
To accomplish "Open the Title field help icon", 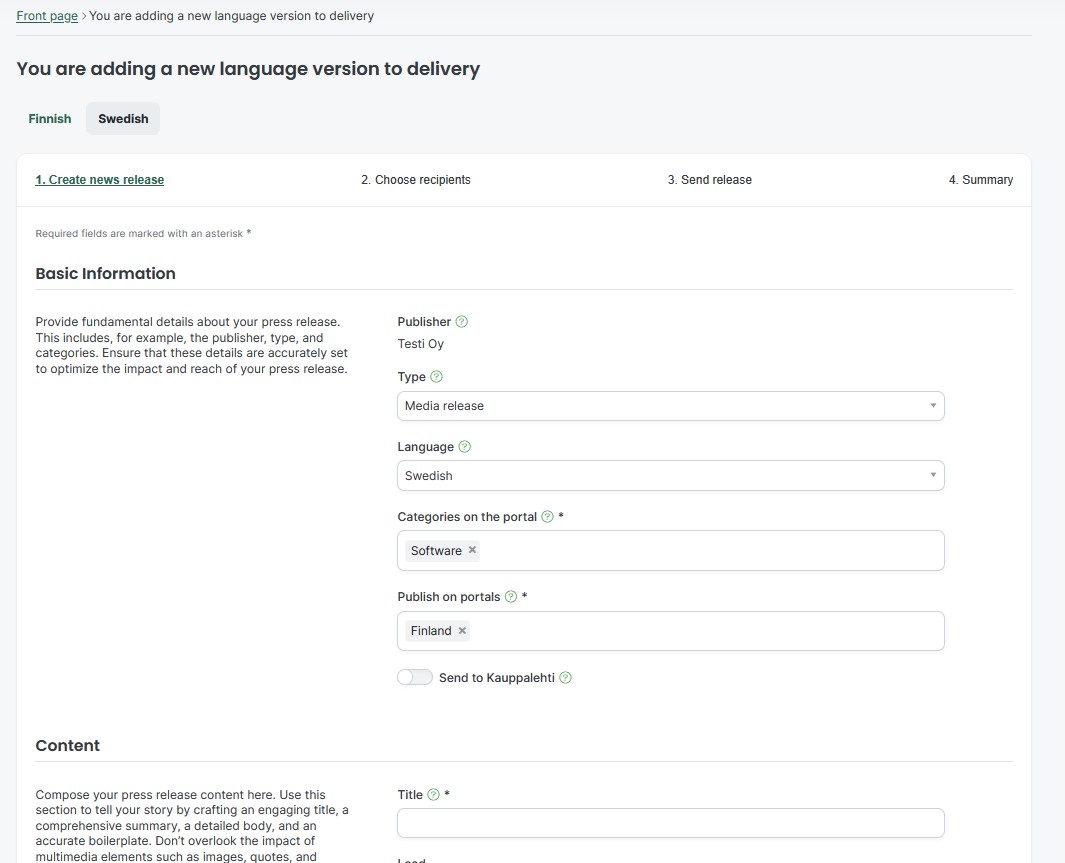I will coord(433,794).
